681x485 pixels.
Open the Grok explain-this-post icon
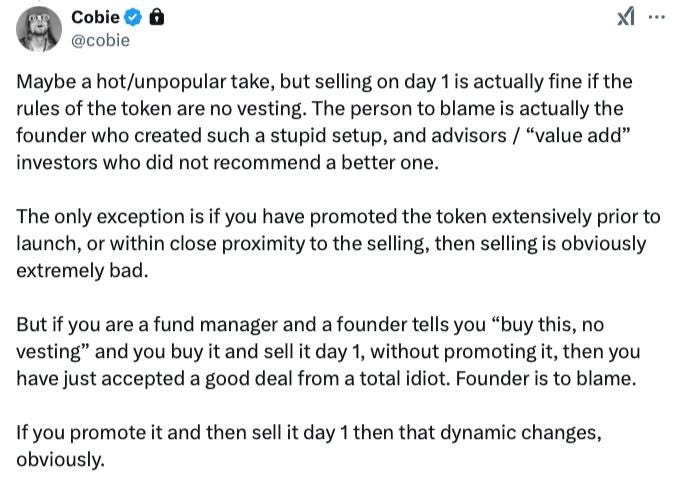coord(626,17)
